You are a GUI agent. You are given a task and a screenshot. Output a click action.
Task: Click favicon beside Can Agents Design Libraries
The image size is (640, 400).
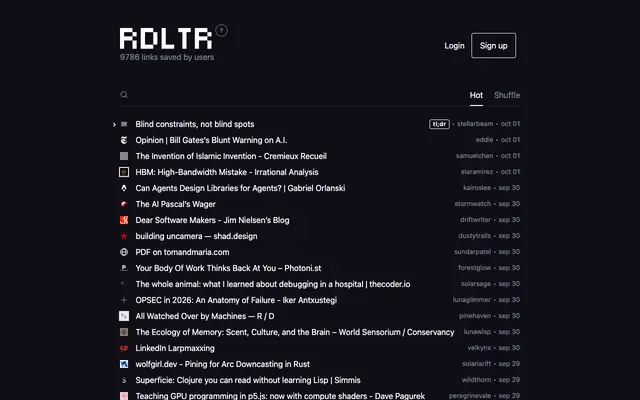[124, 188]
